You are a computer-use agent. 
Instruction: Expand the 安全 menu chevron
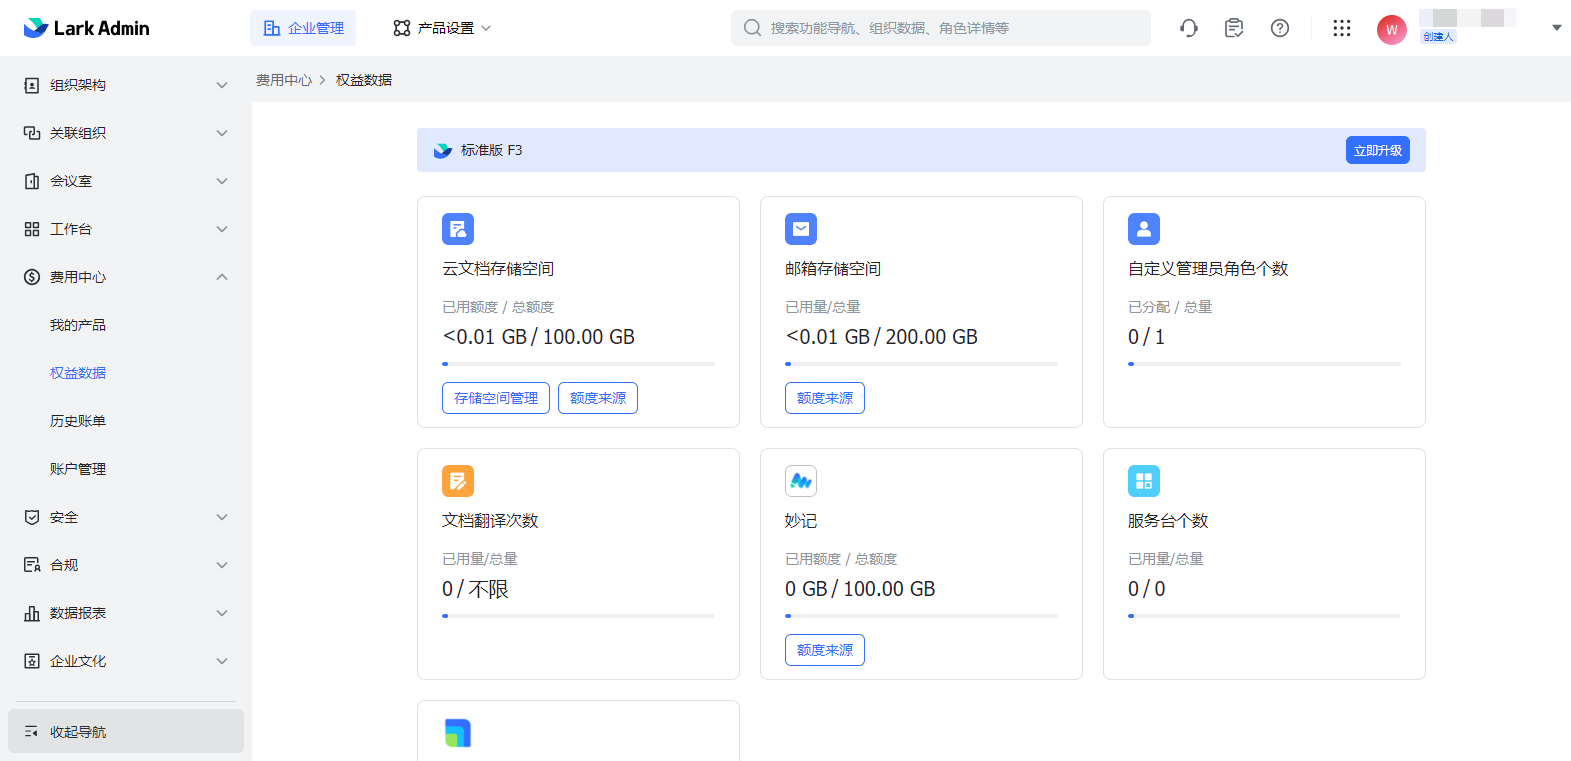222,517
